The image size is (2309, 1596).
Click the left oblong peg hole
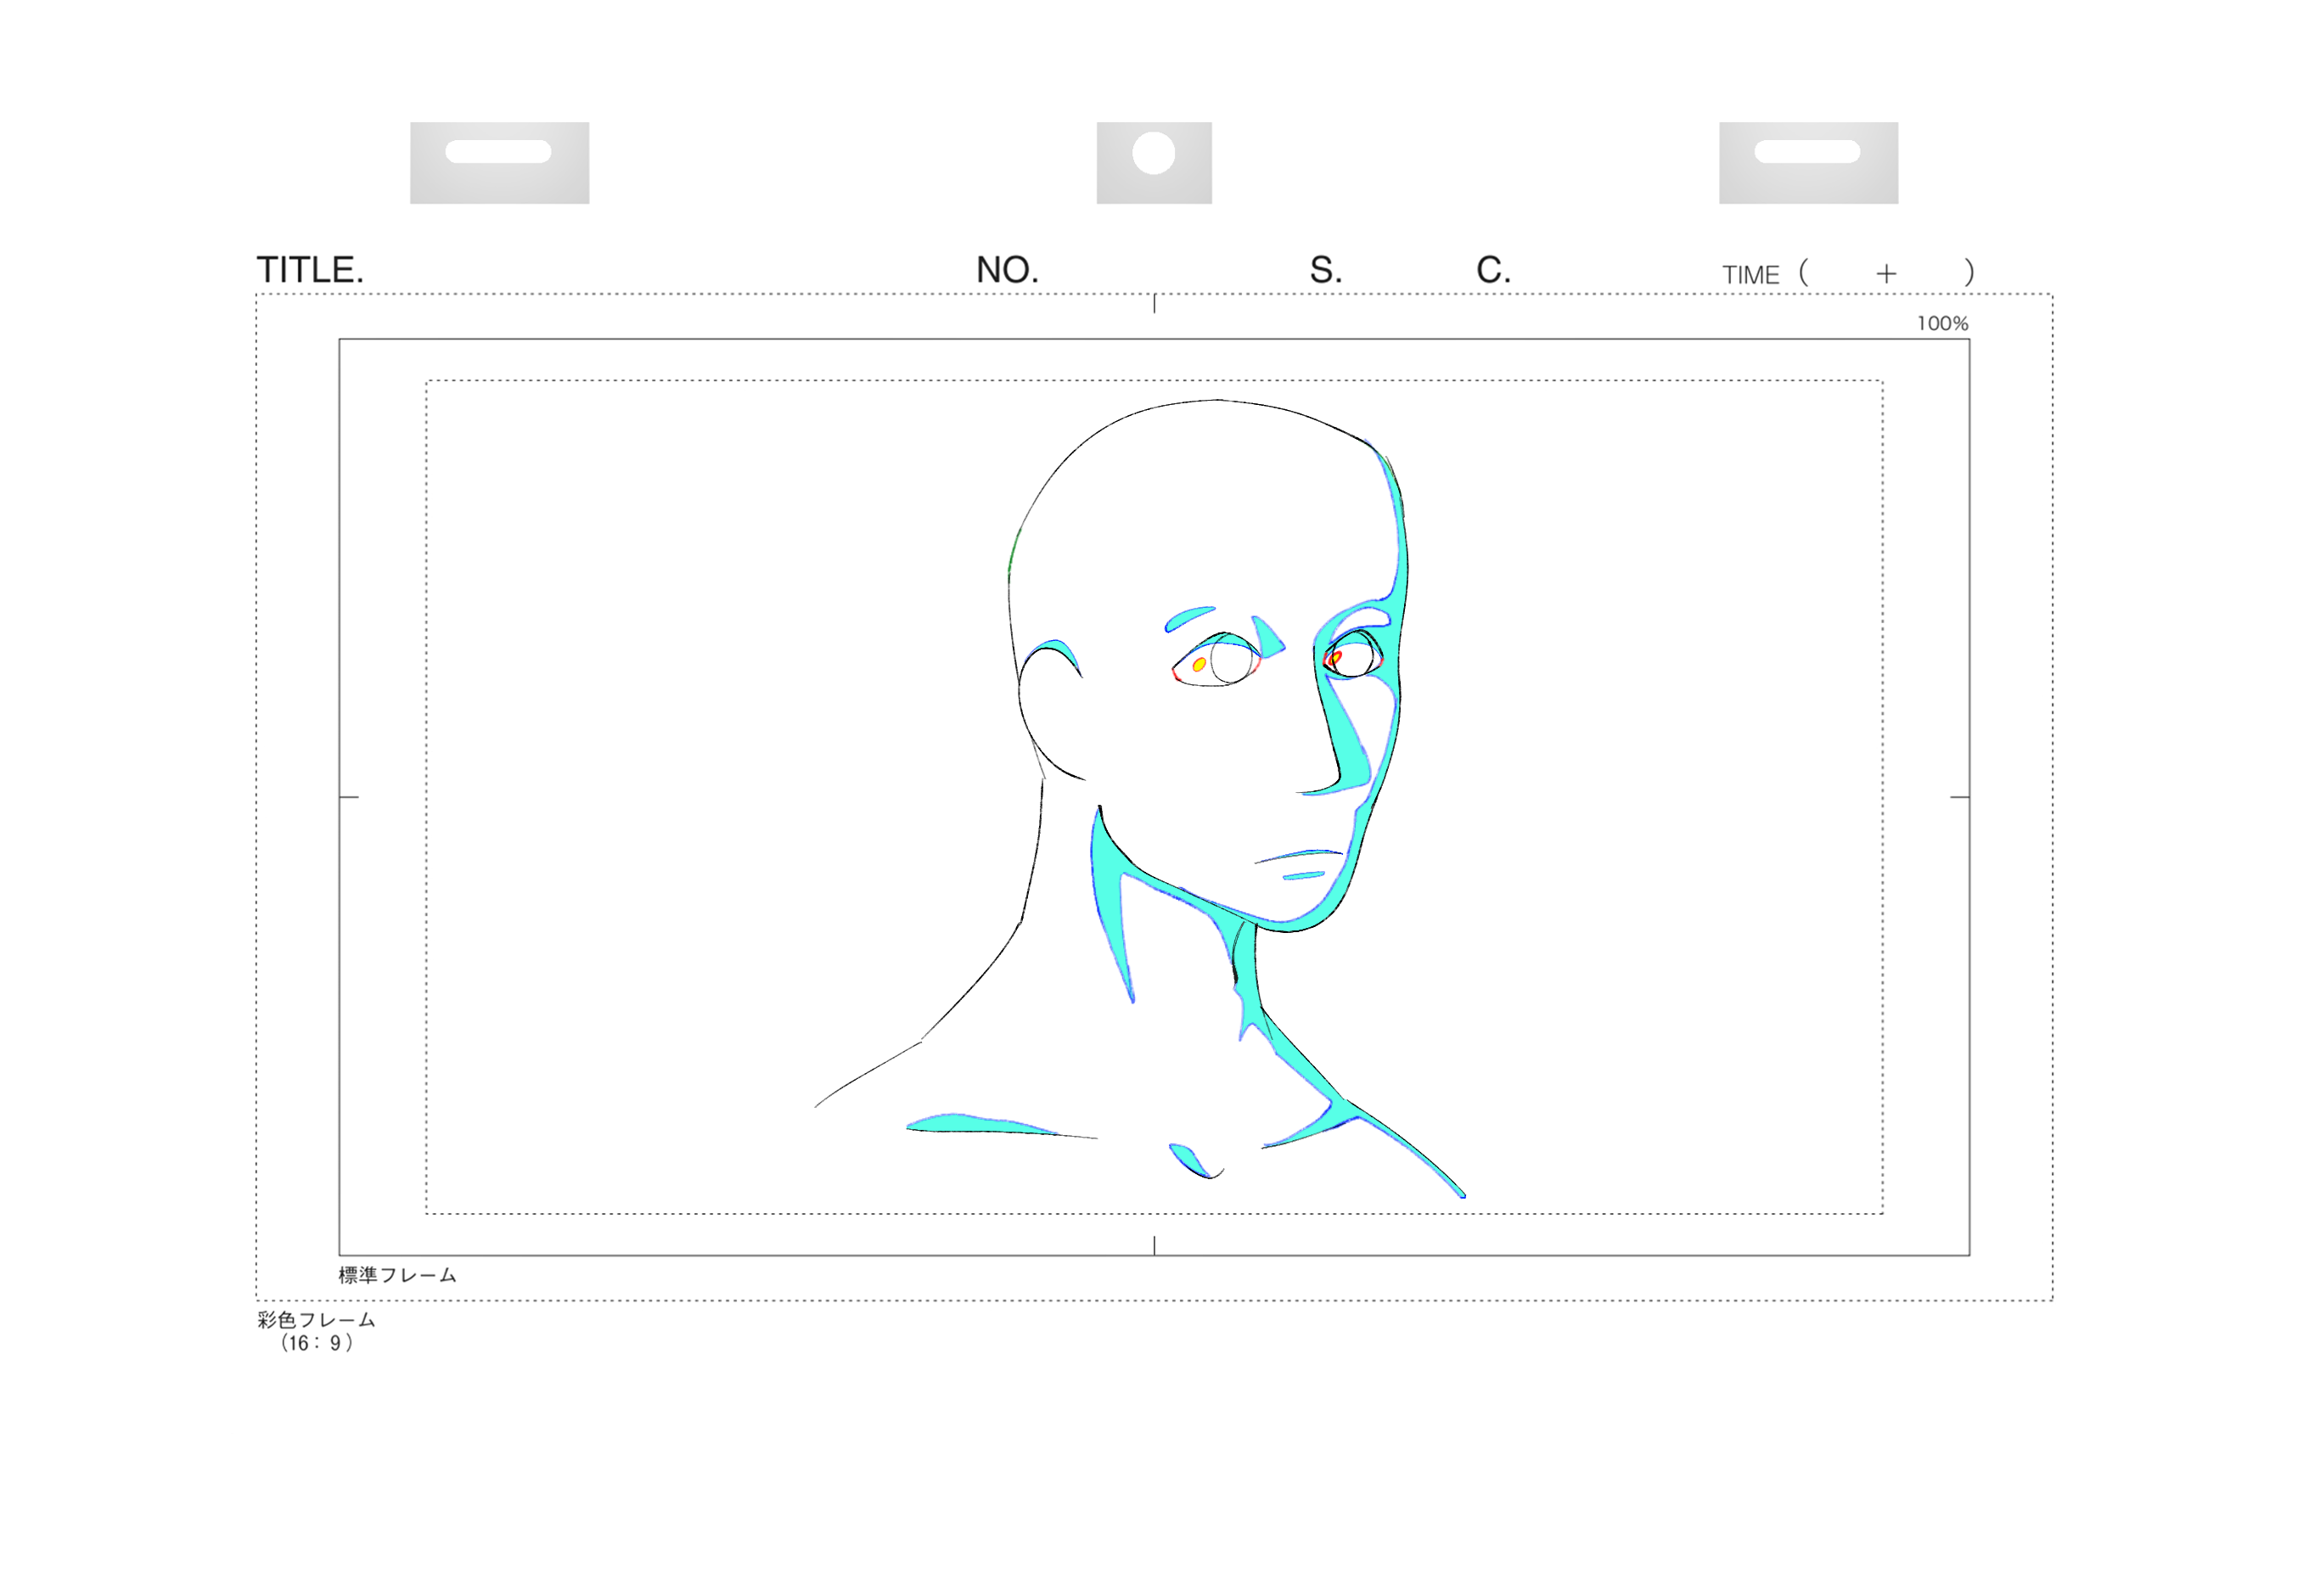498,152
